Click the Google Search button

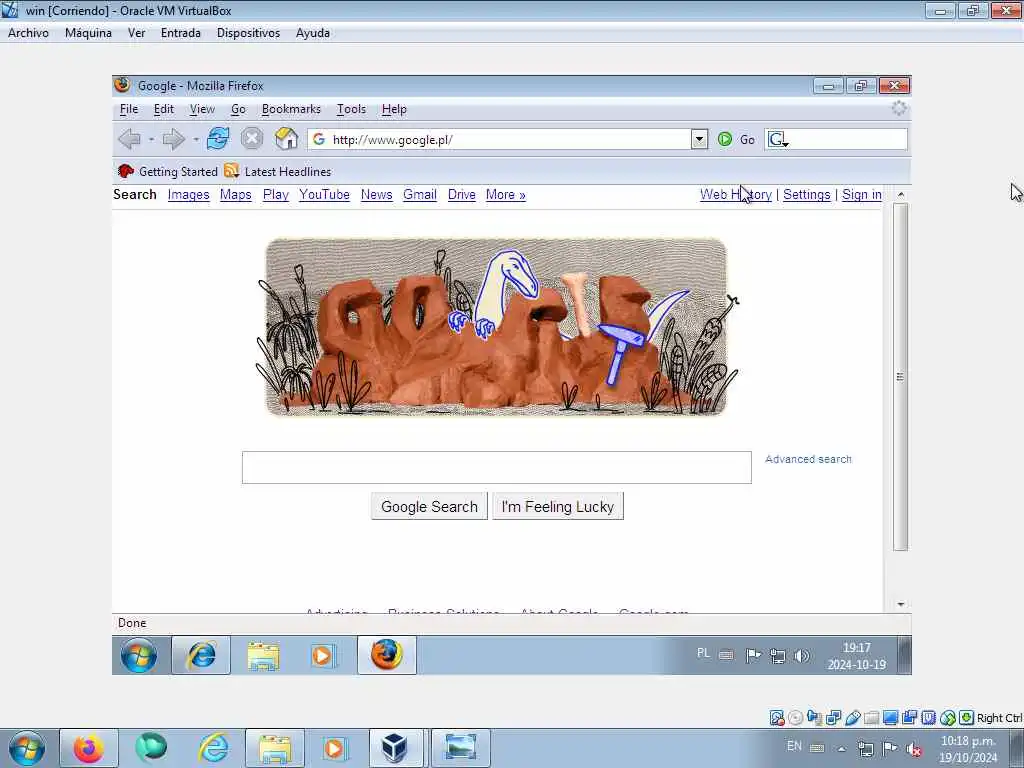tap(429, 506)
